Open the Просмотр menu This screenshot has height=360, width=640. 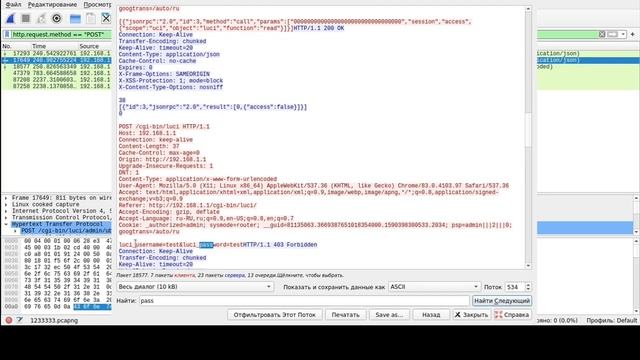[x=97, y=4]
